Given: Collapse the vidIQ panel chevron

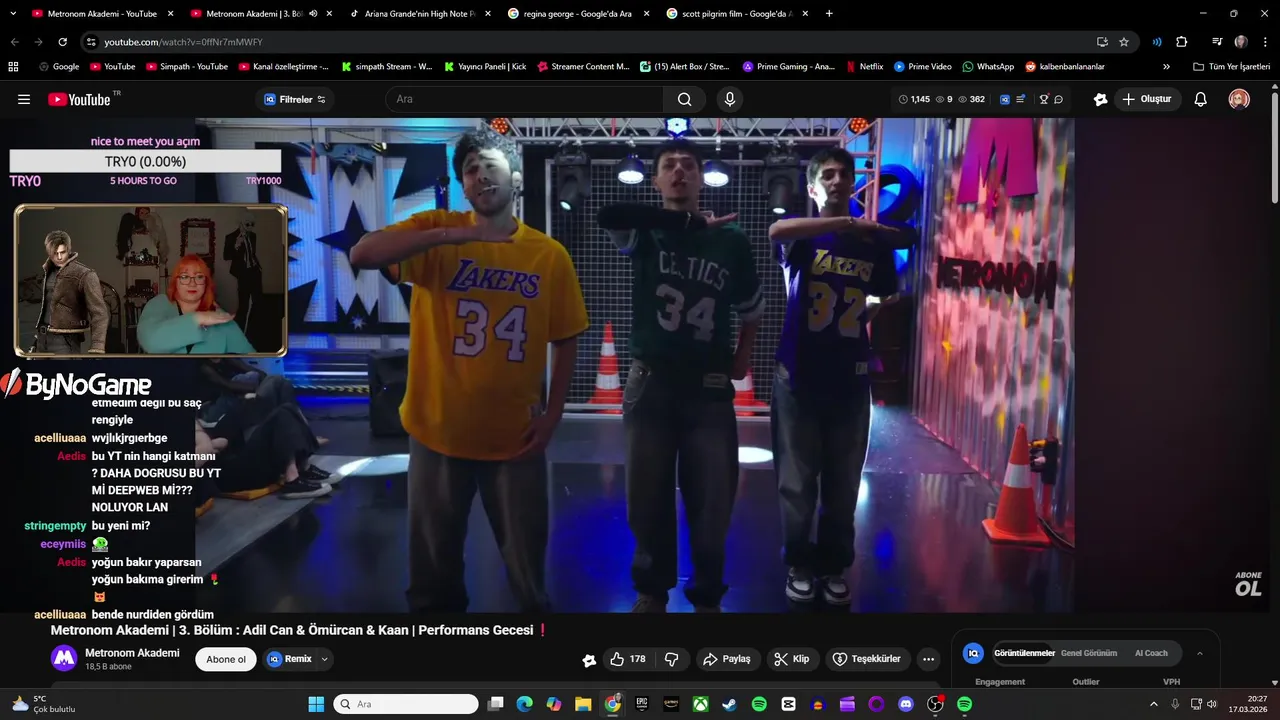Looking at the screenshot, I should click(x=1200, y=654).
